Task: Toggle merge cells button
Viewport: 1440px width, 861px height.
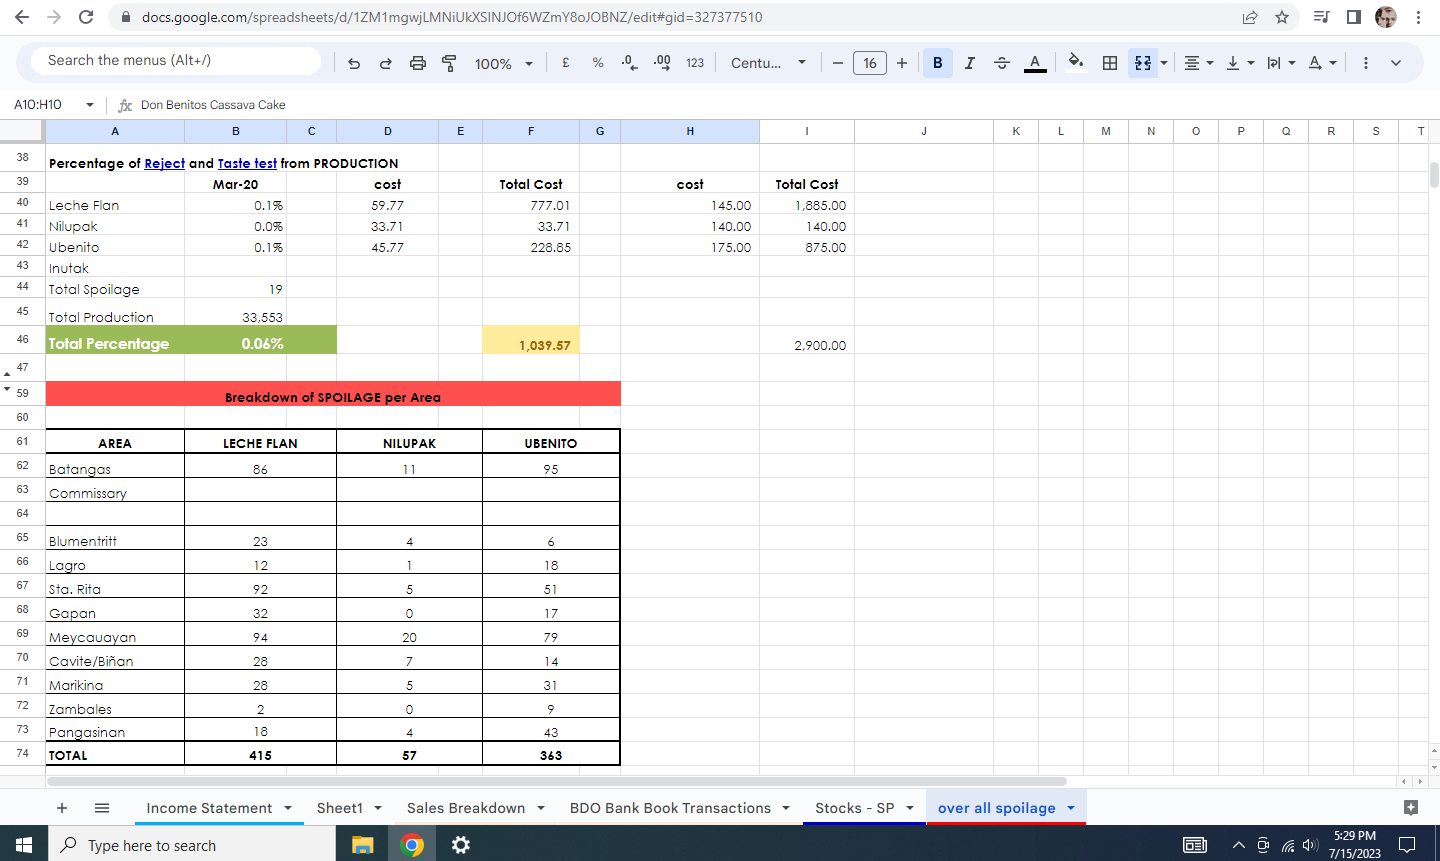Action: point(1143,63)
